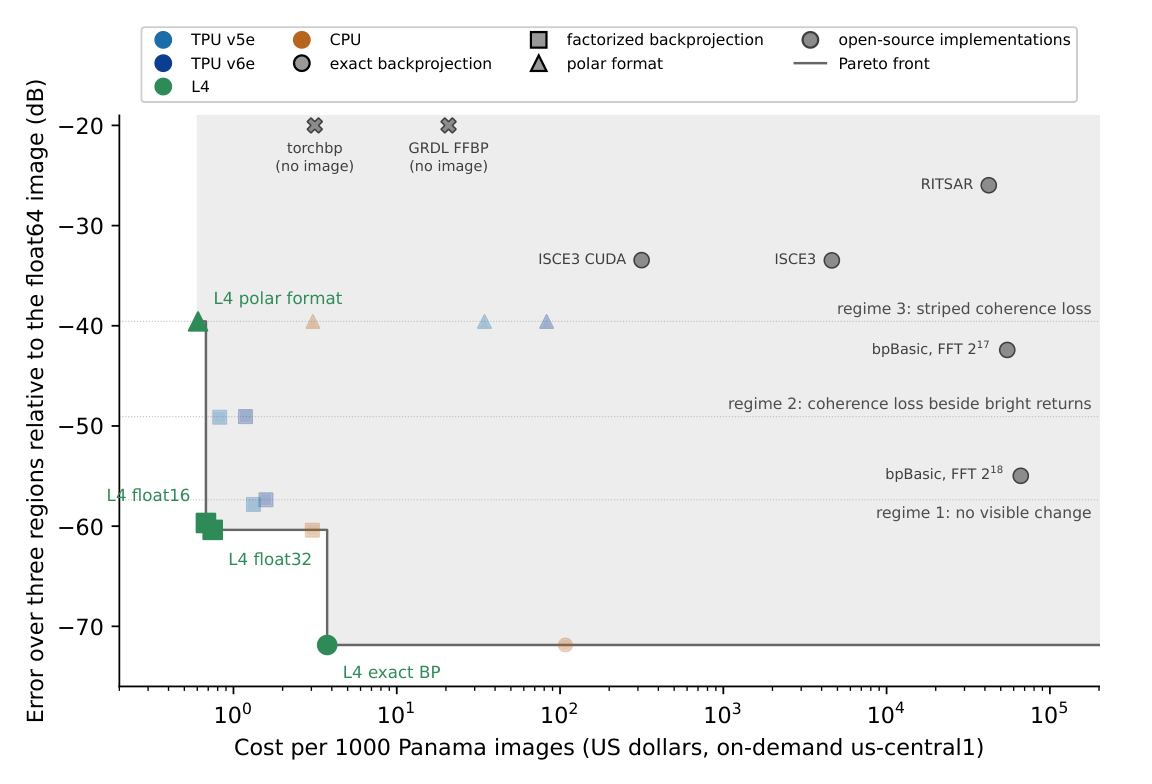The width and height of the screenshot is (1152, 784).
Task: Click the TPU v6e legend color dot
Action: tap(163, 63)
